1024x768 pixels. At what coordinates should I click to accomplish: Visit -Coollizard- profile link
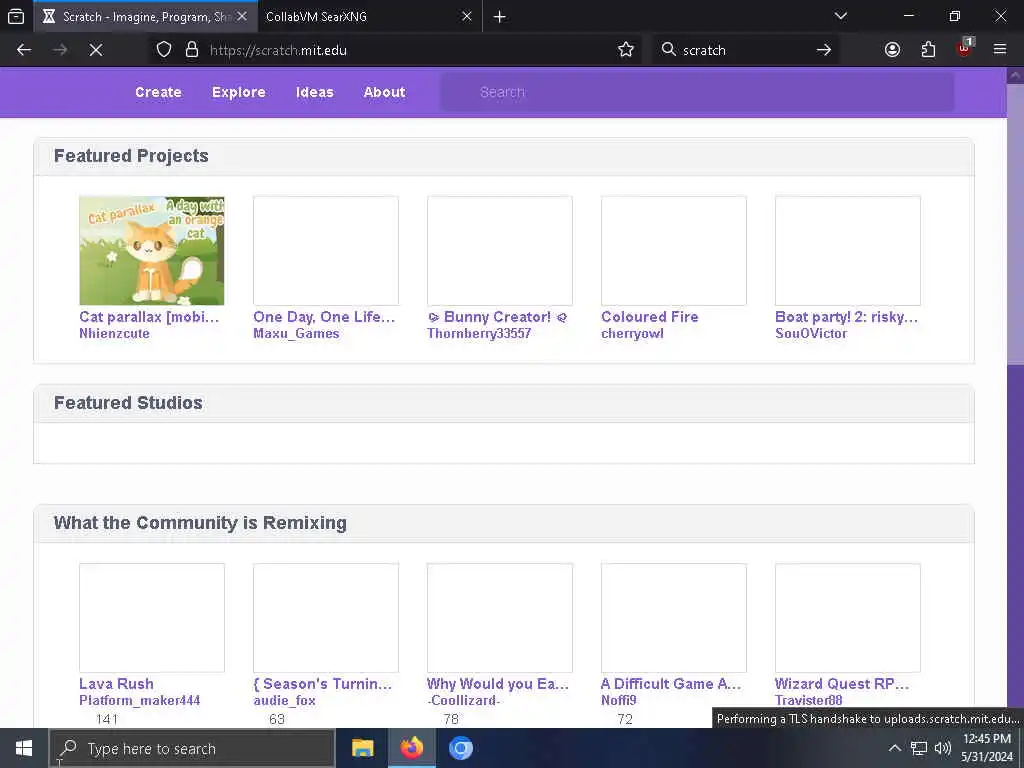pos(464,700)
